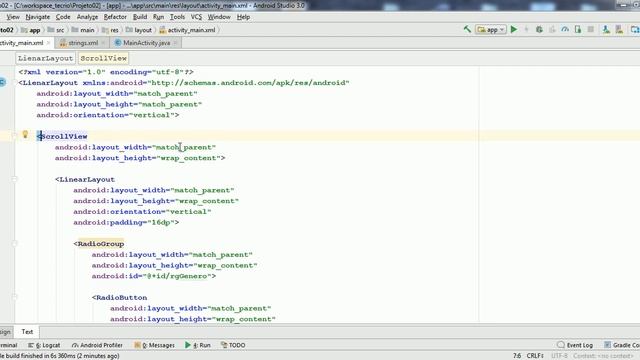Screen dimensions: 640x360
Task: Click the LienarLayout XML breadcrumb
Action: 45,58
